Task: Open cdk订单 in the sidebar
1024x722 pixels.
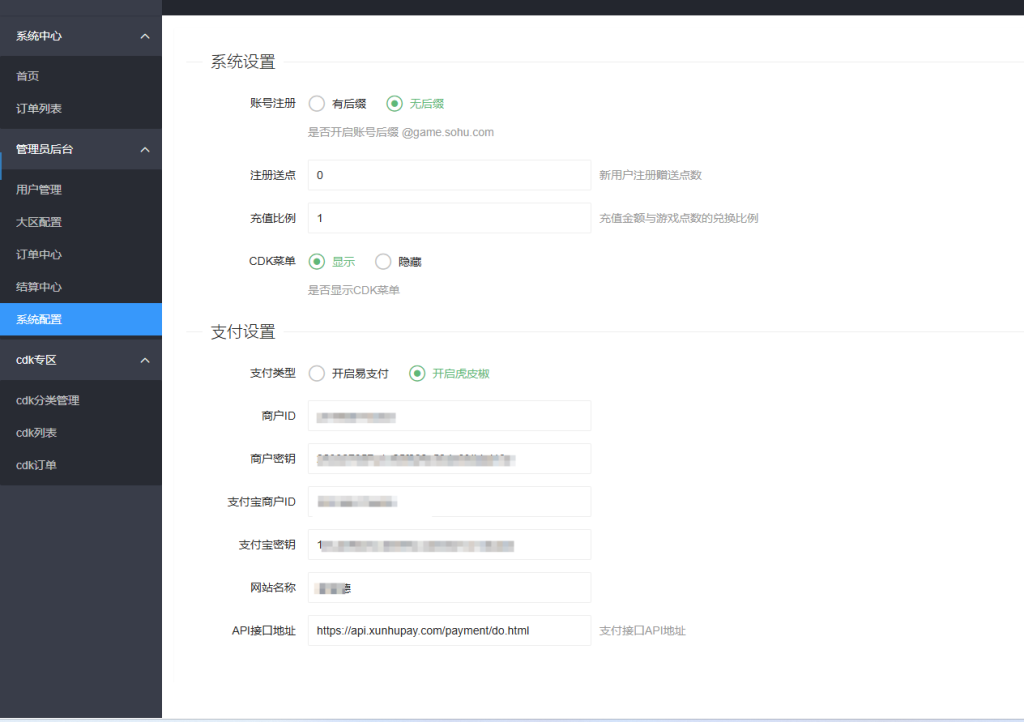Action: click(36, 465)
